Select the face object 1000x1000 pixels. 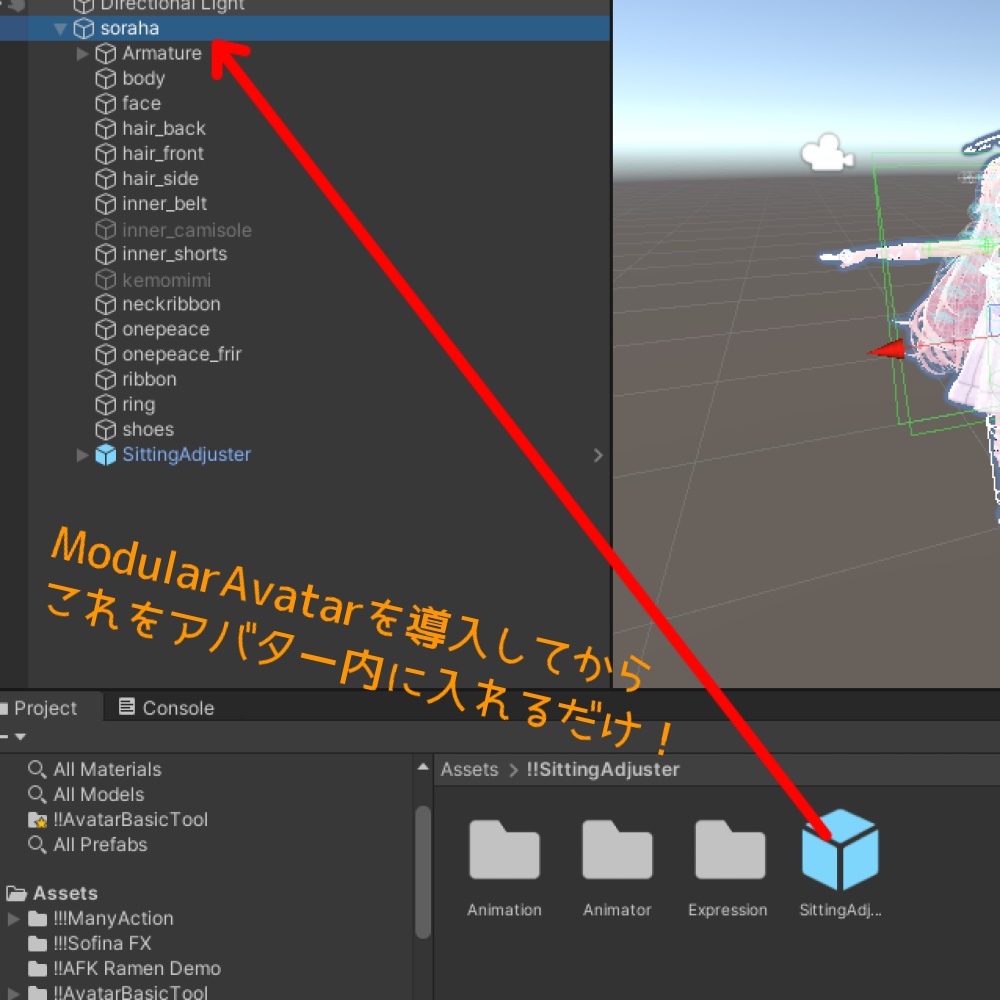[x=142, y=103]
